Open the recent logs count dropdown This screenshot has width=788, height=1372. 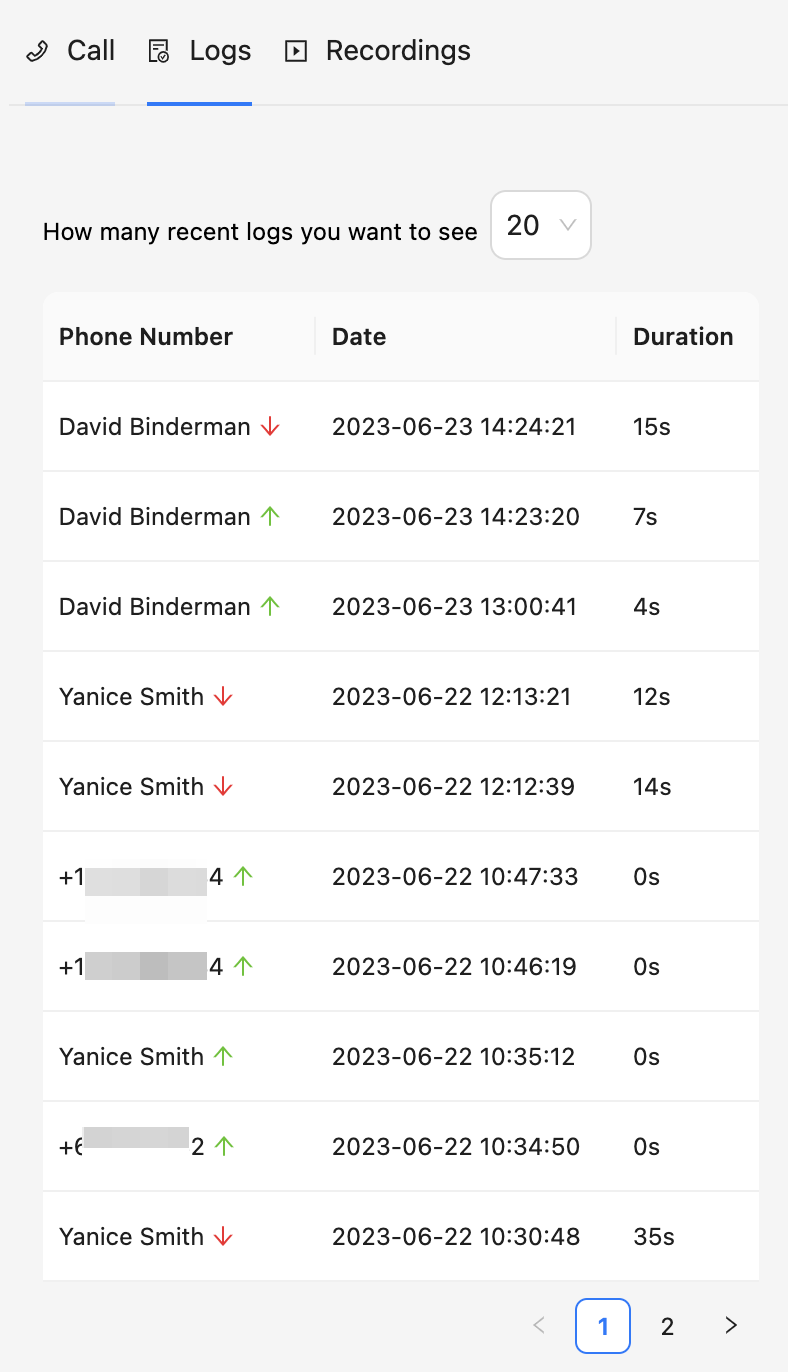click(540, 226)
